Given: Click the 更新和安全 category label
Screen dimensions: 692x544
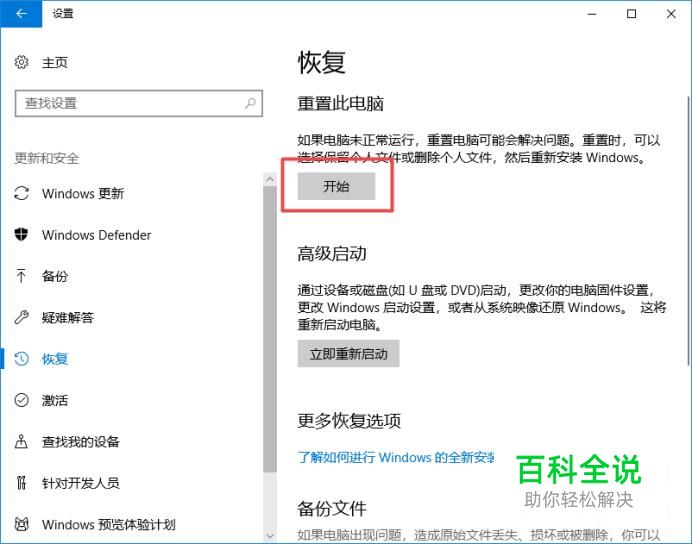Looking at the screenshot, I should 47,158.
